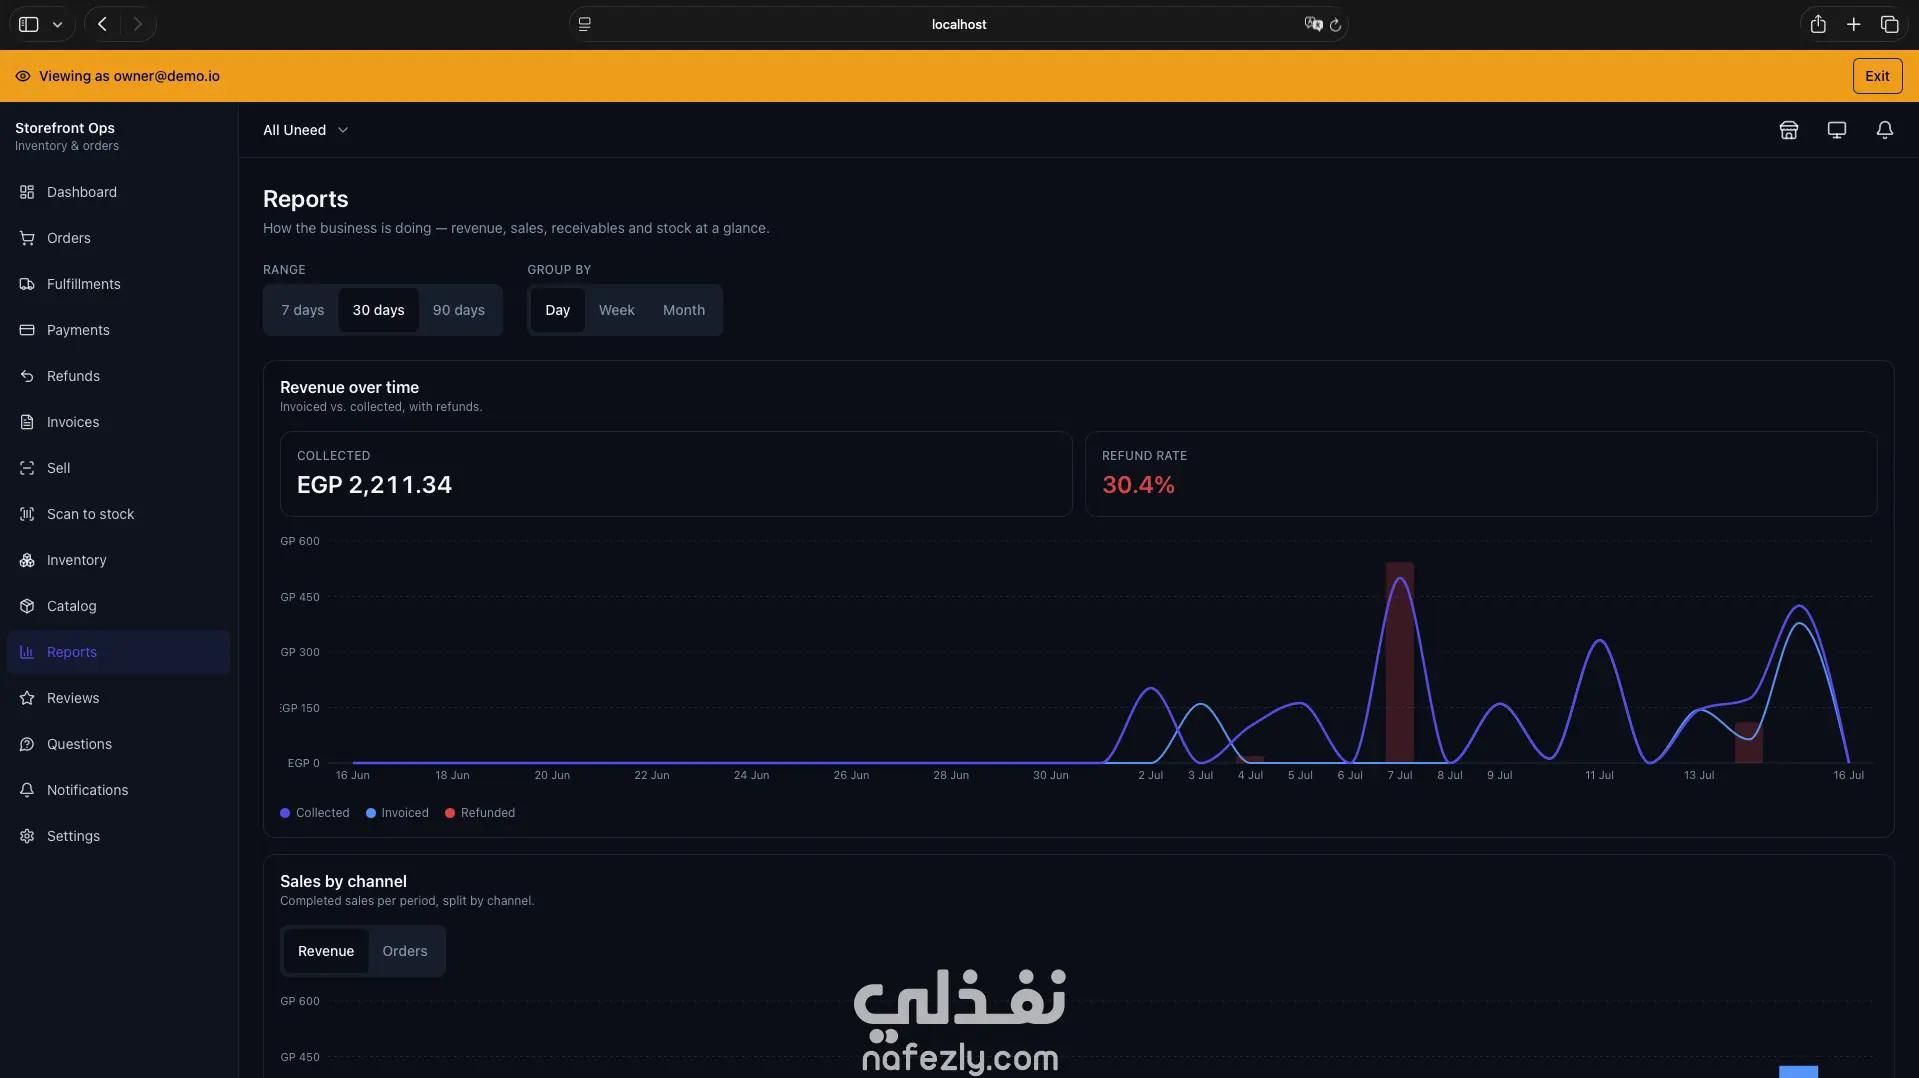Open the Dashboard sidebar icon

click(x=27, y=192)
